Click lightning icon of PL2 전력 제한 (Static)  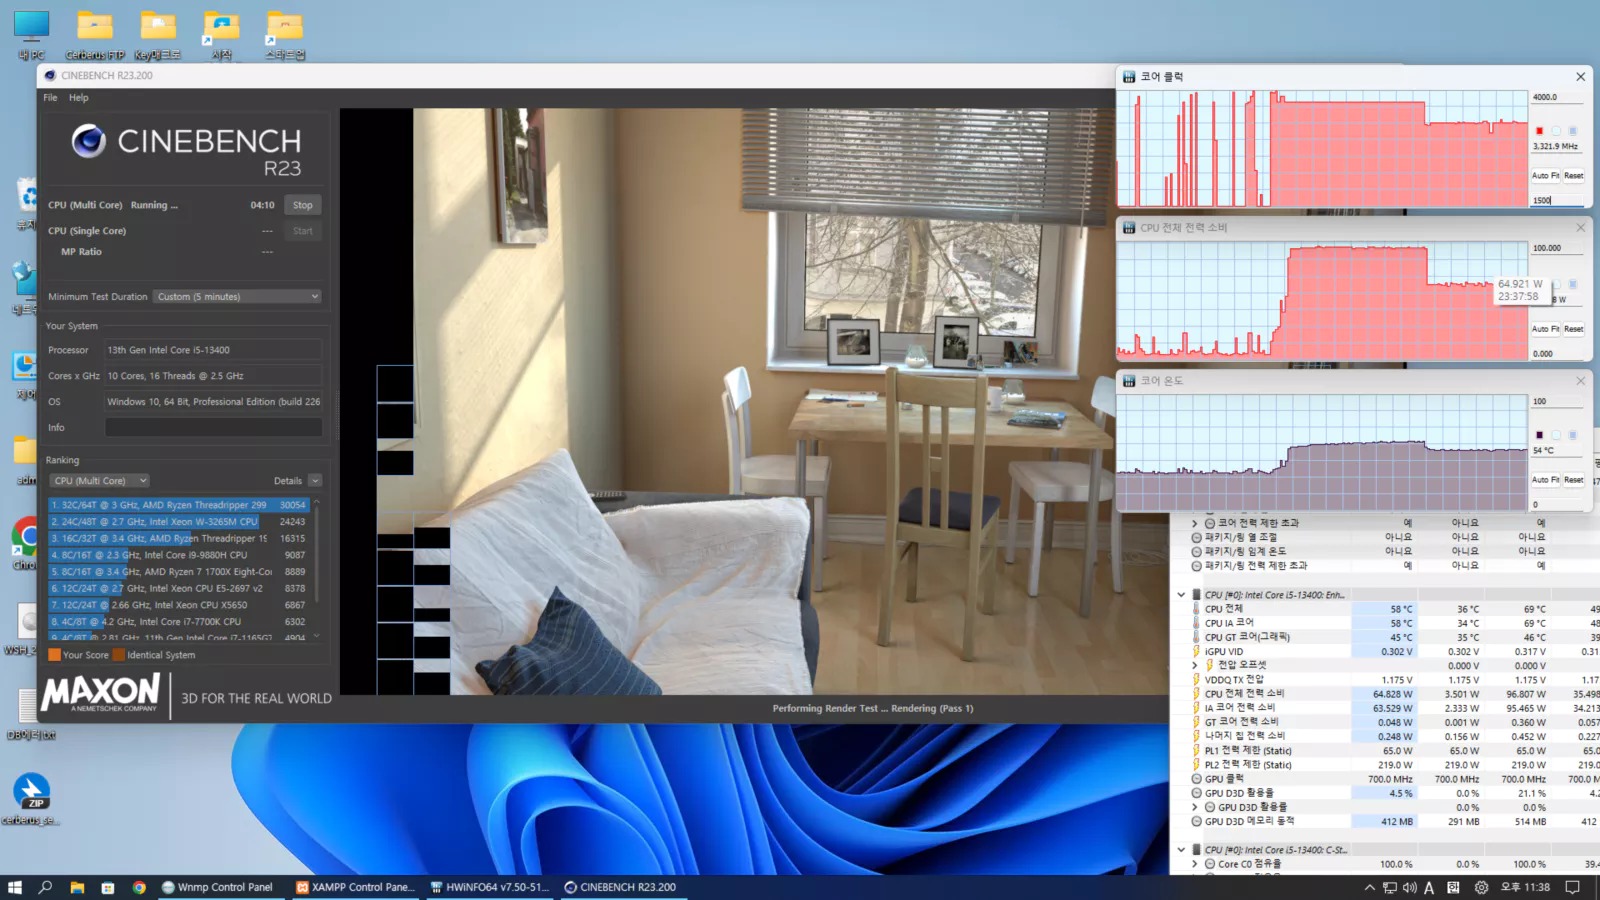point(1196,765)
